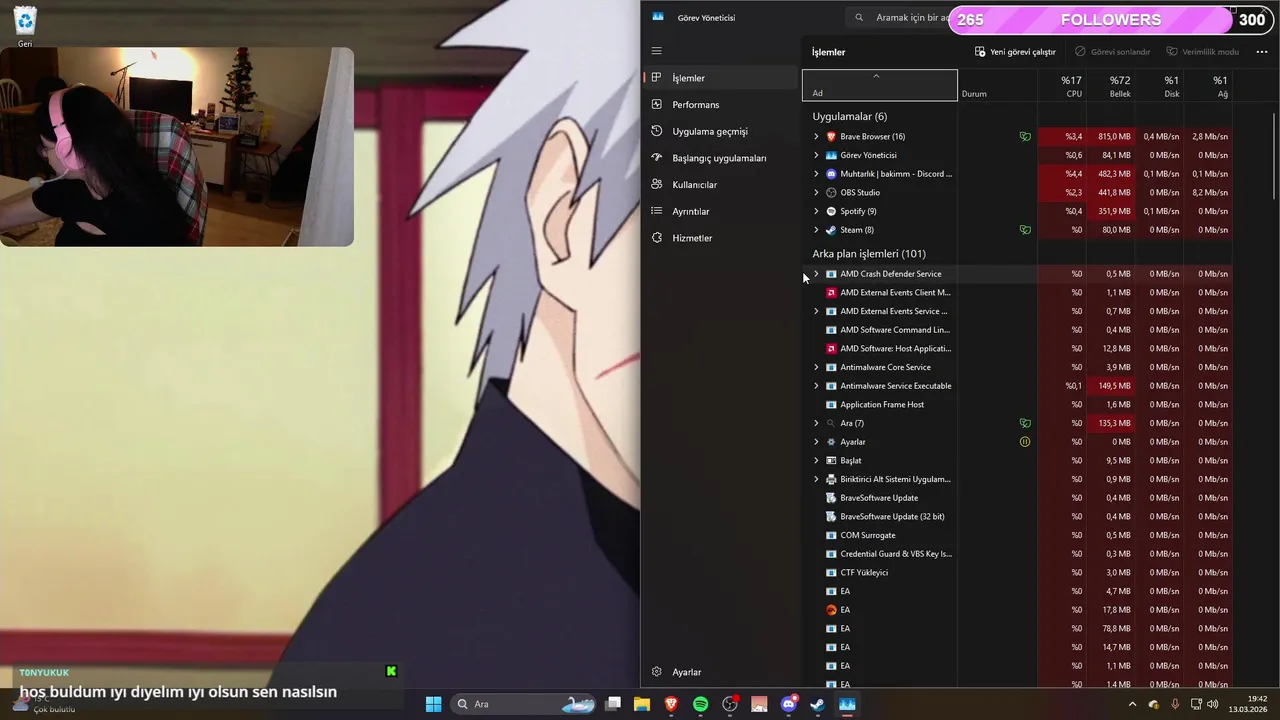Expand AMD Crash Defender Service row
The image size is (1280, 720).
click(x=816, y=273)
